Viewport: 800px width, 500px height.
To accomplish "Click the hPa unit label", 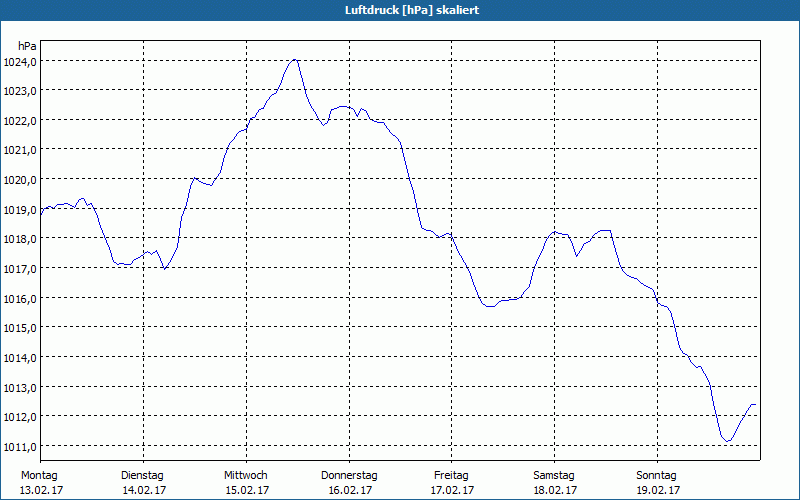I will pyautogui.click(x=27, y=46).
